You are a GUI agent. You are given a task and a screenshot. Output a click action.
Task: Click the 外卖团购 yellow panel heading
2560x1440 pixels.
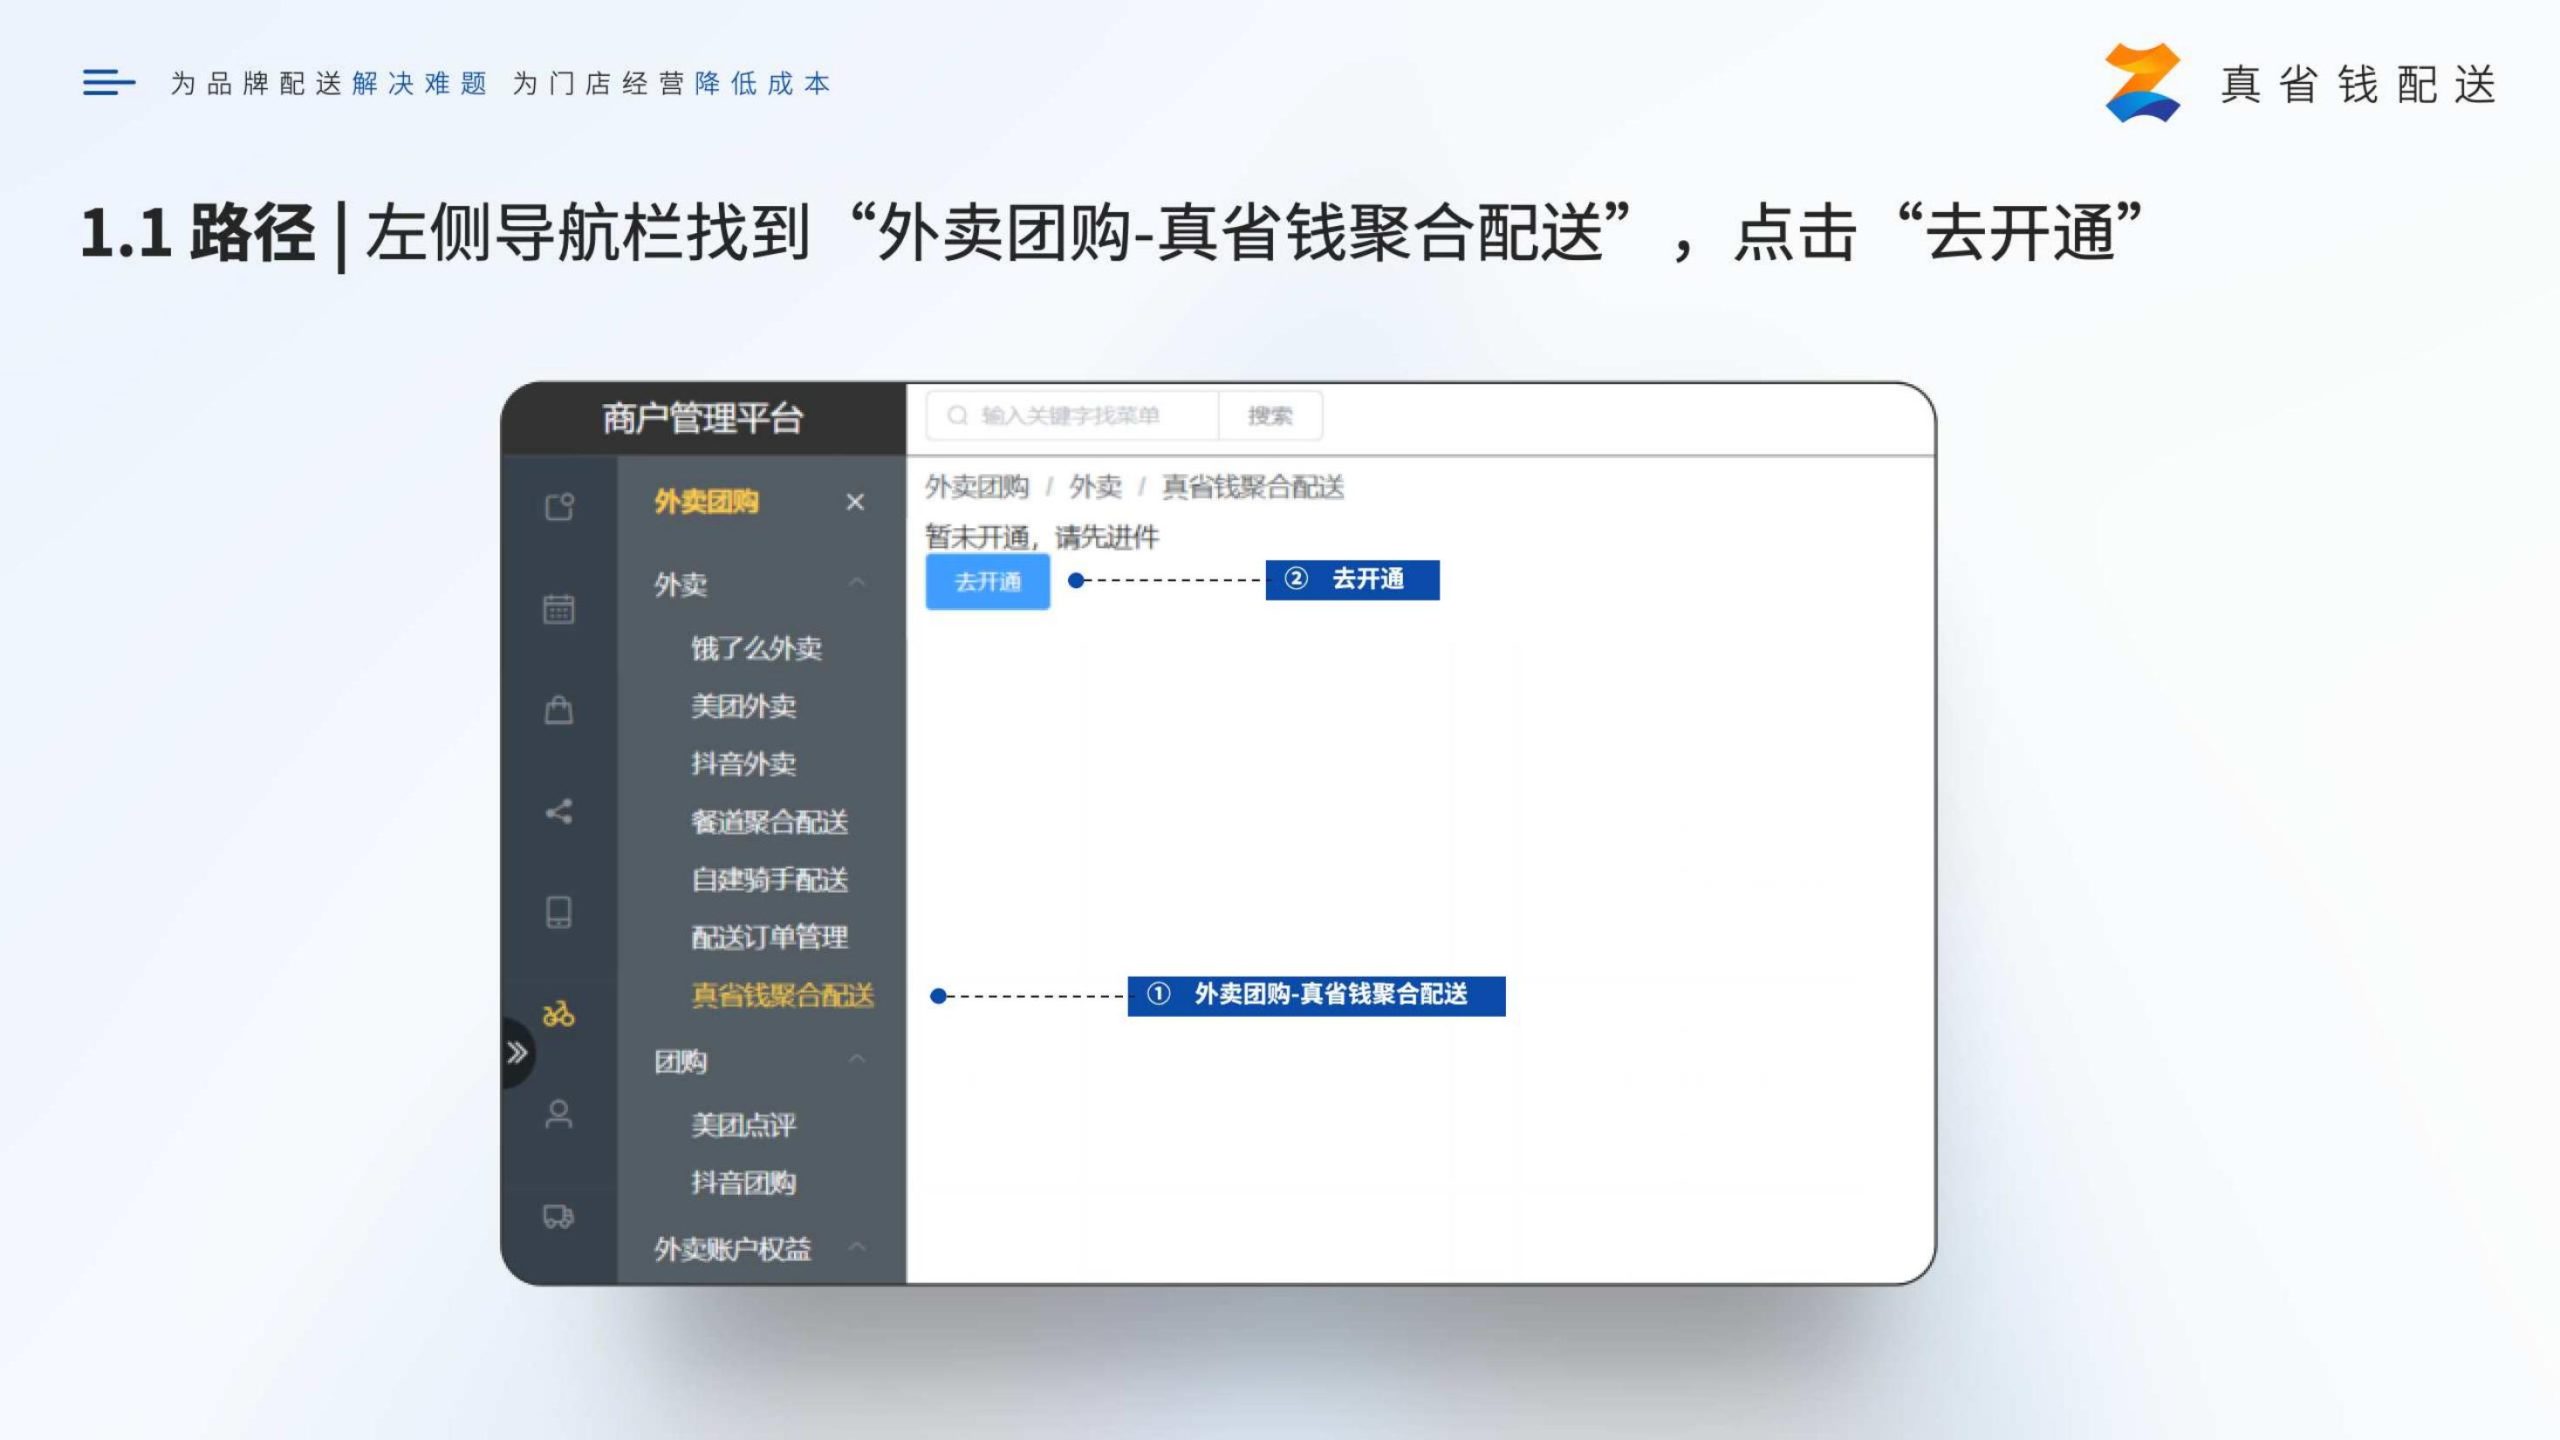point(707,501)
